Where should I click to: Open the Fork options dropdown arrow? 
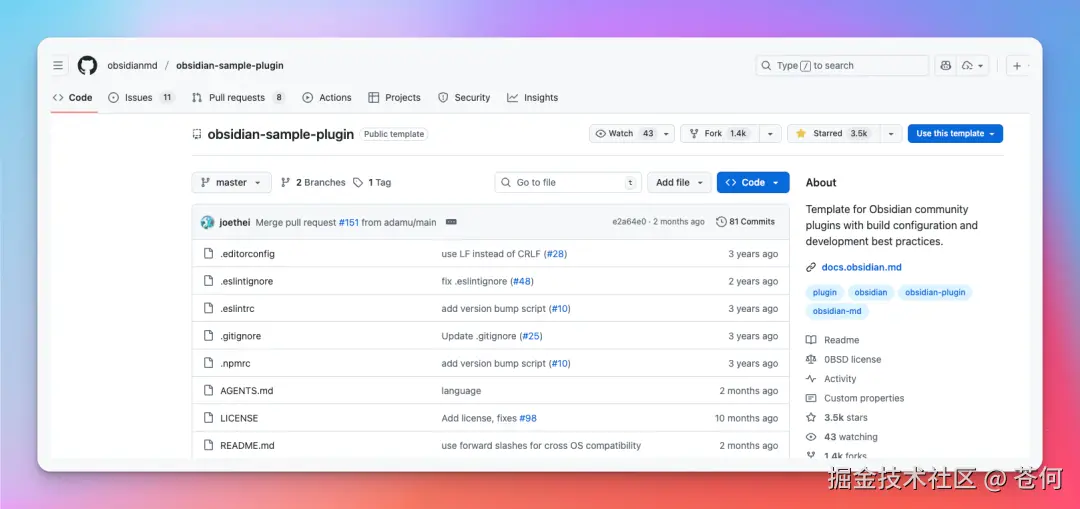click(771, 134)
